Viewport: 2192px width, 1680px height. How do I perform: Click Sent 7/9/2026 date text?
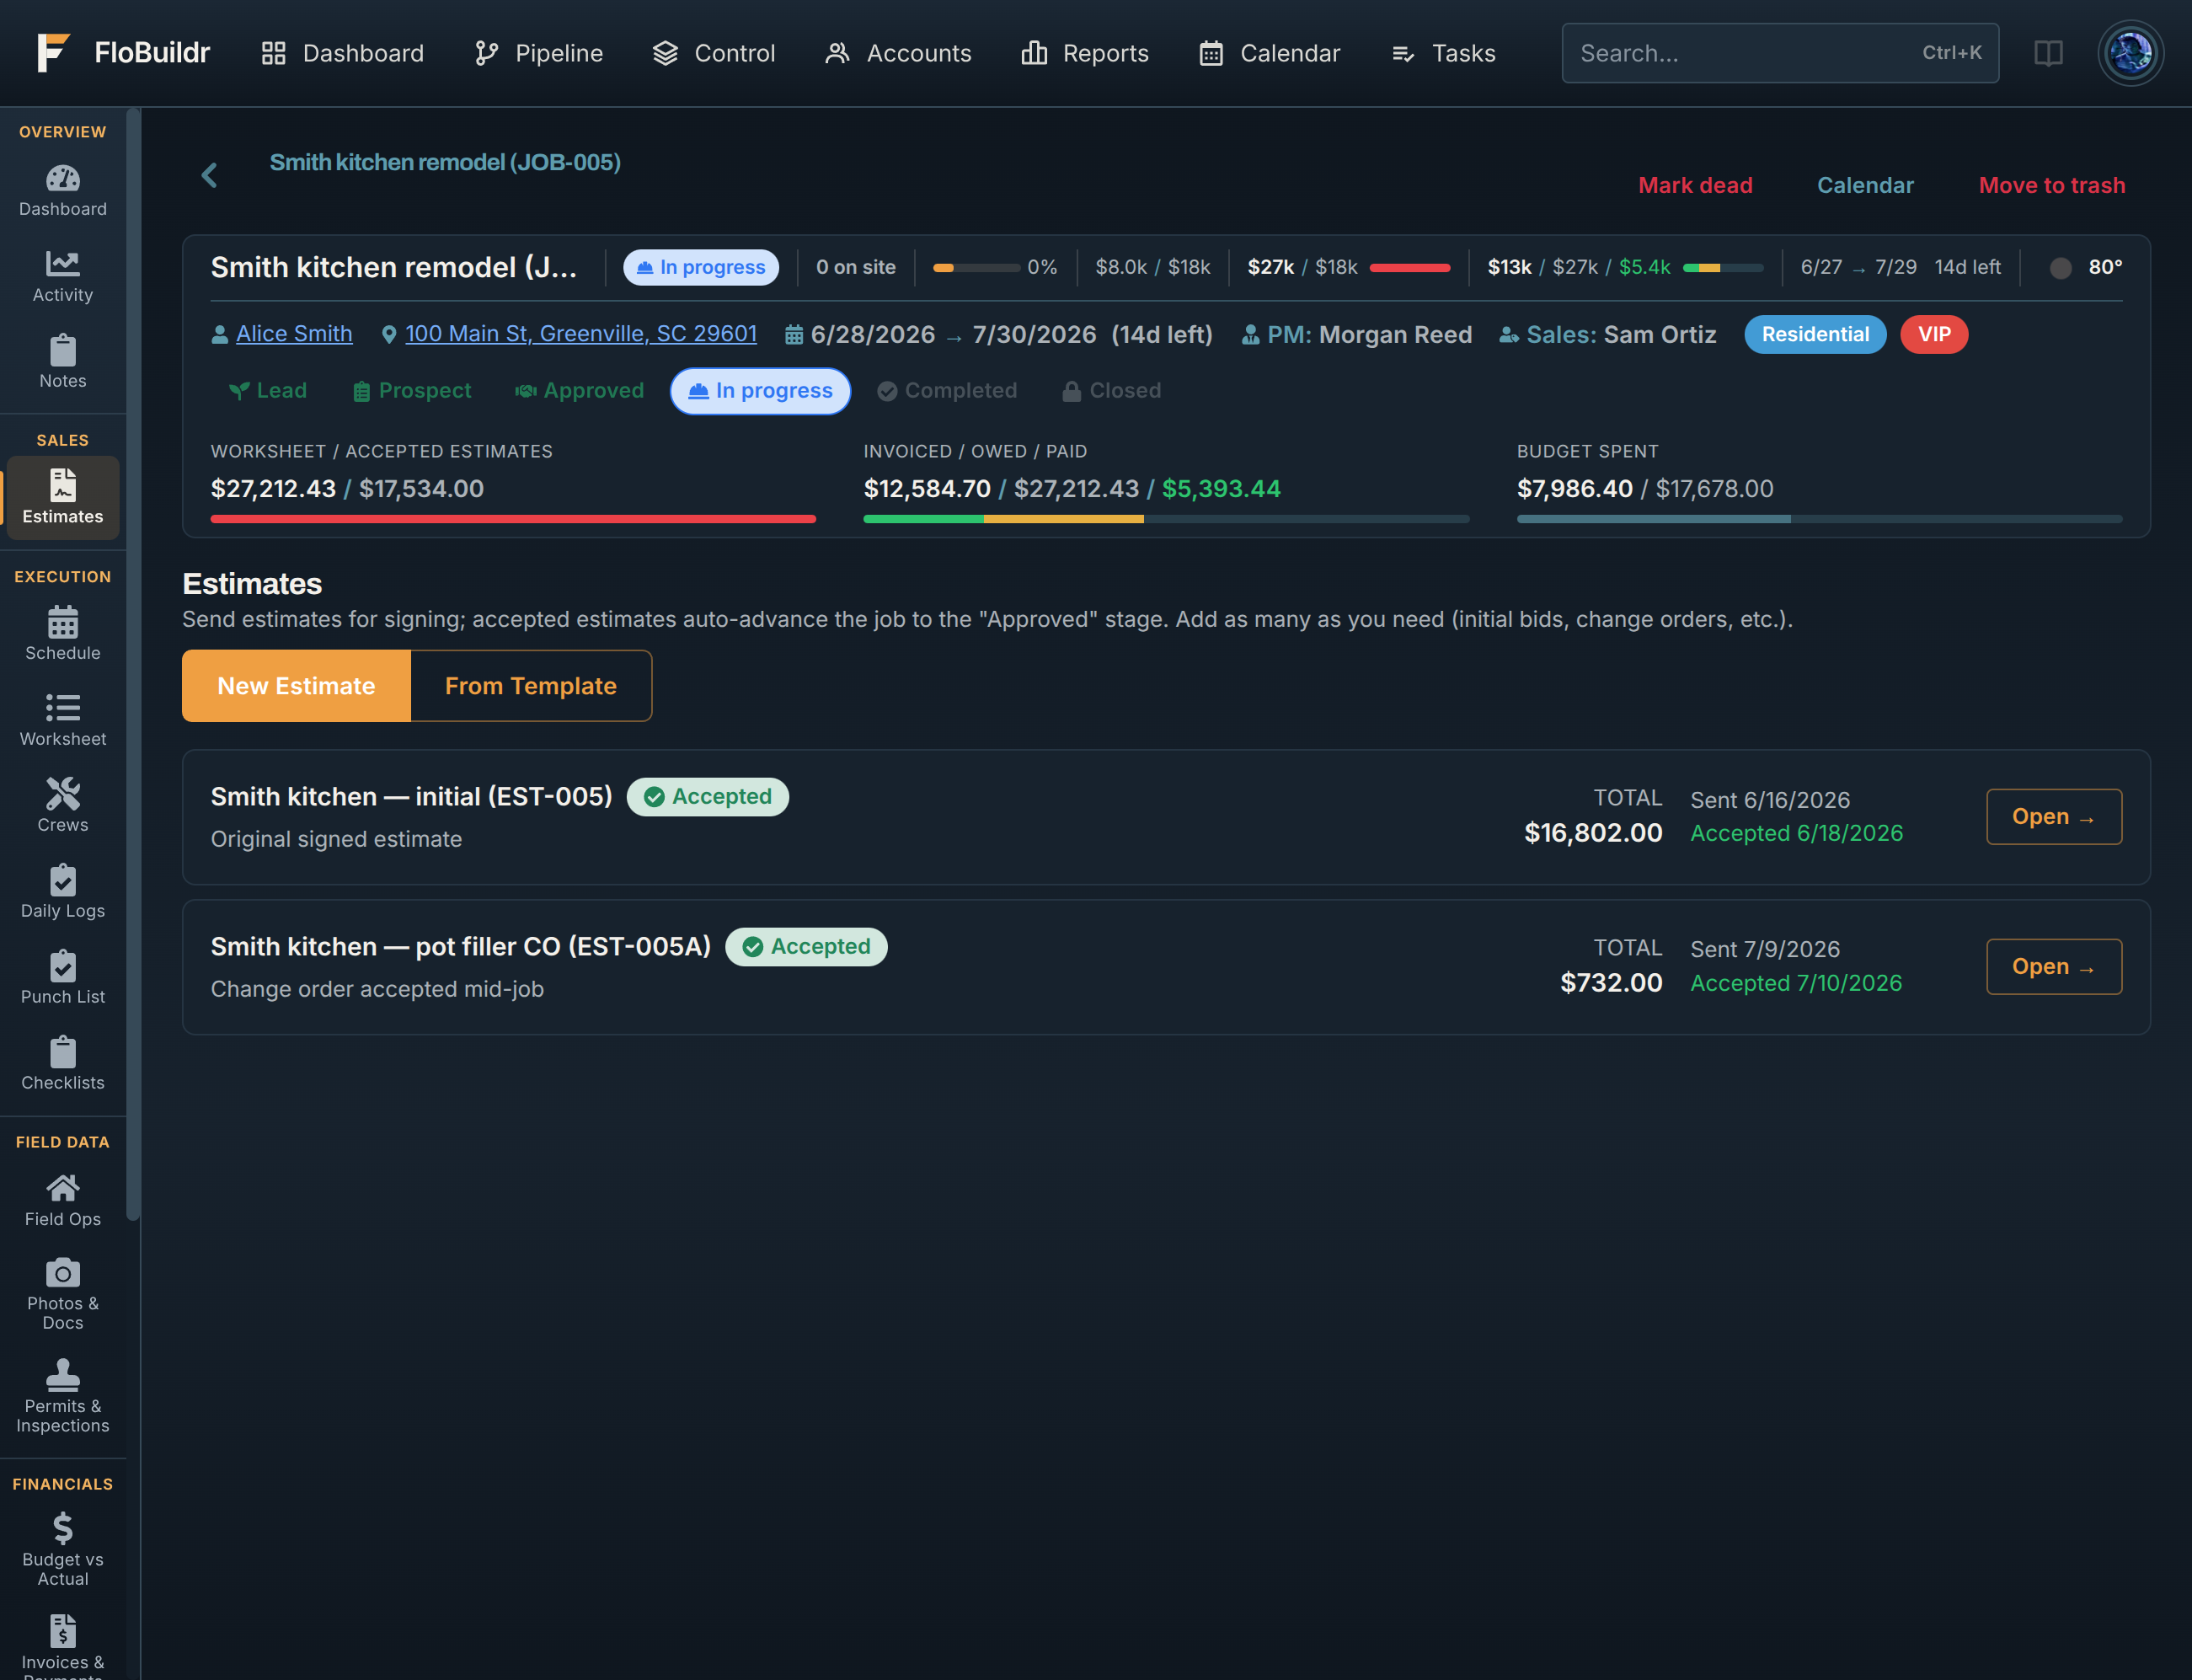1765,949
